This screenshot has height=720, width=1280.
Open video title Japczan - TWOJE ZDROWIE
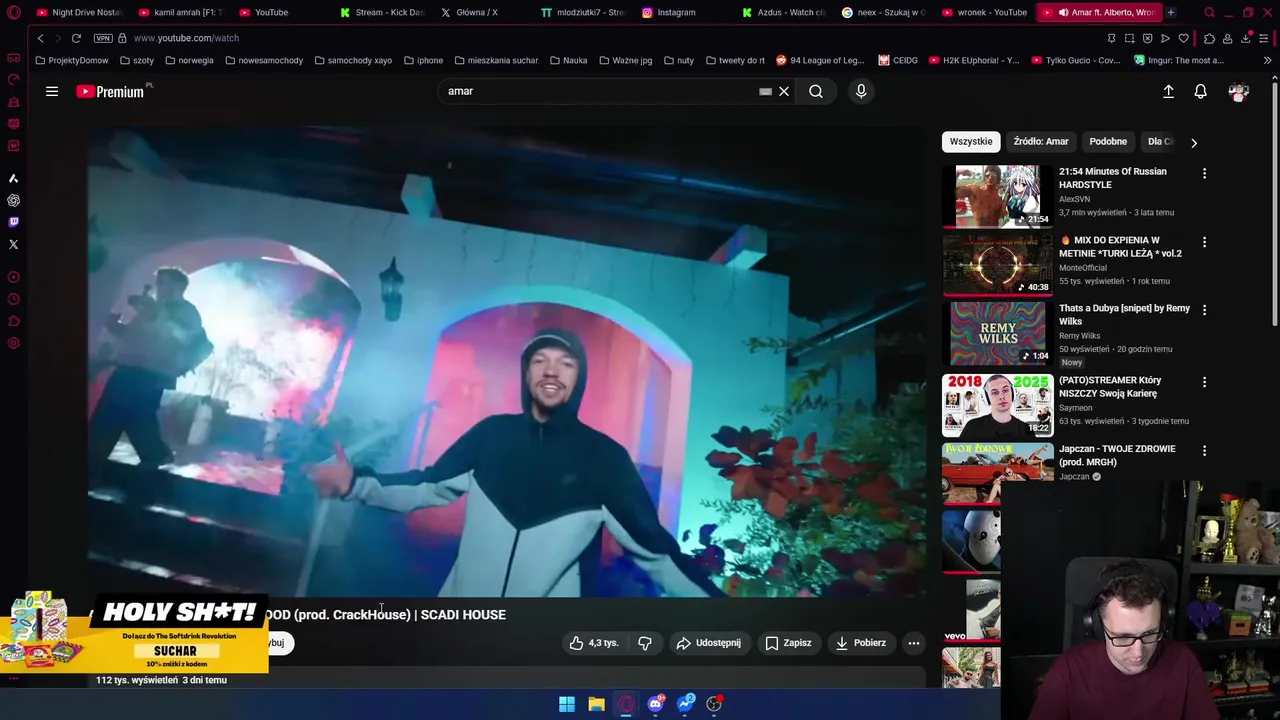point(1117,455)
